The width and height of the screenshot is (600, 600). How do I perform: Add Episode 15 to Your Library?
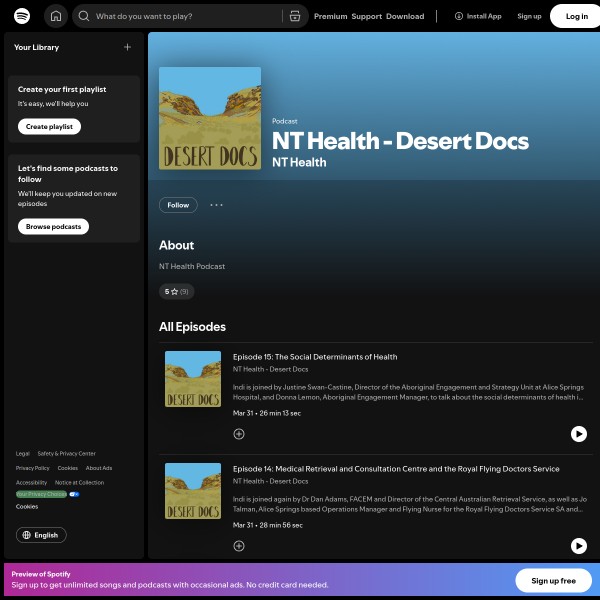239,434
